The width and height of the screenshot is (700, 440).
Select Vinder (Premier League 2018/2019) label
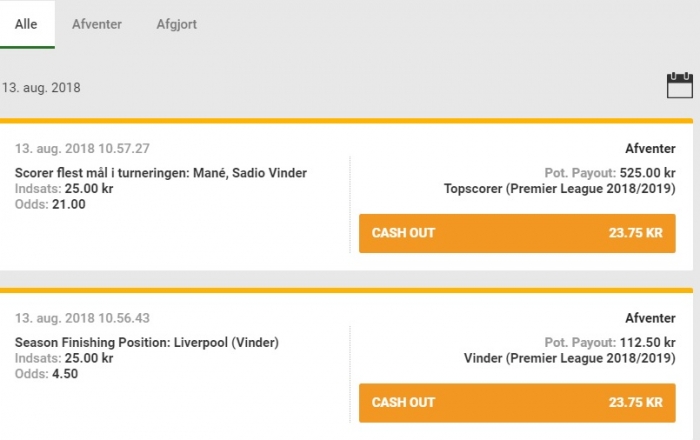(569, 358)
